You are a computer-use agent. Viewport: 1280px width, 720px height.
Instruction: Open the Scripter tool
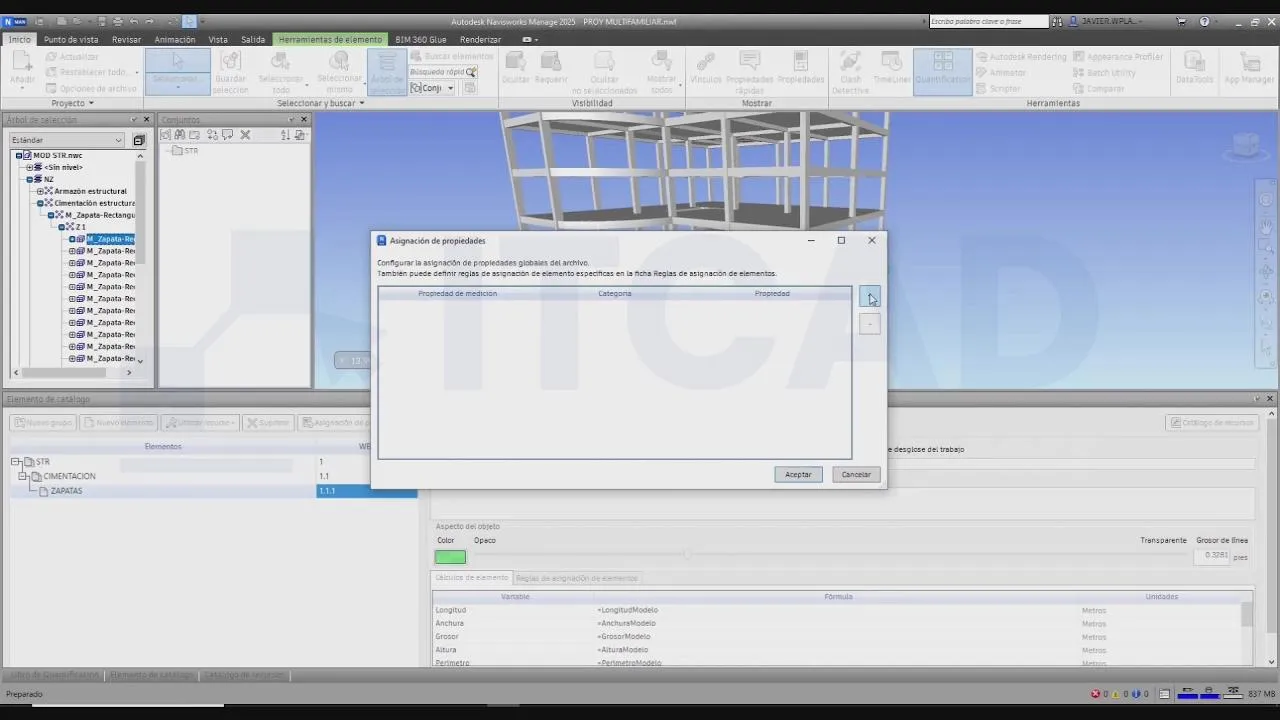click(999, 89)
